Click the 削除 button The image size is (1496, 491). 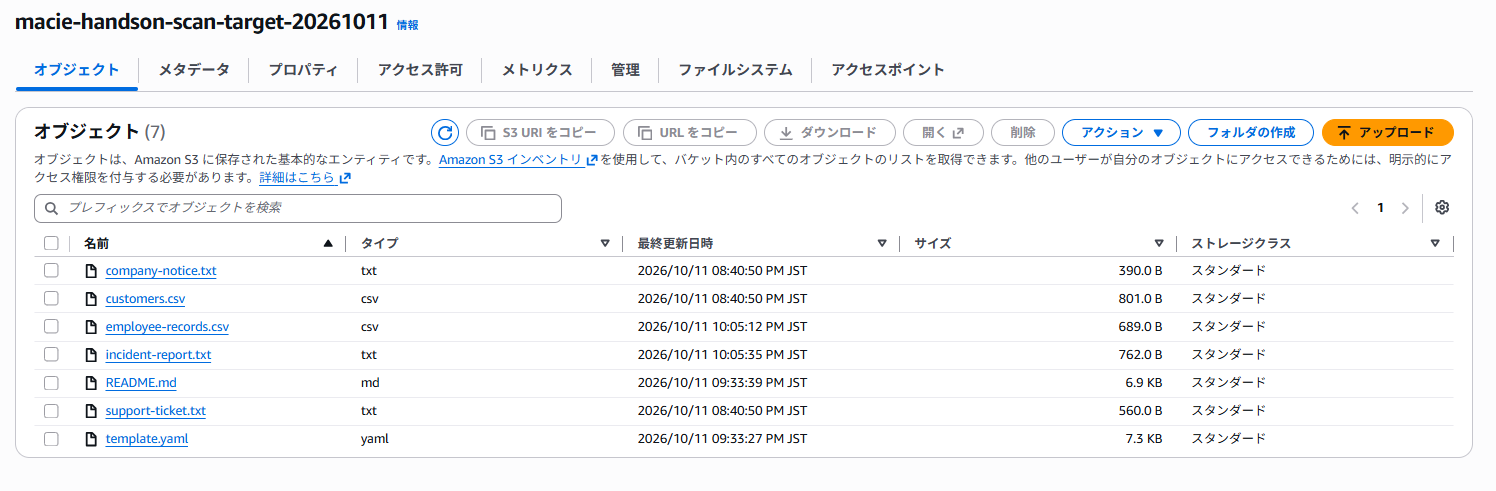coord(1023,132)
